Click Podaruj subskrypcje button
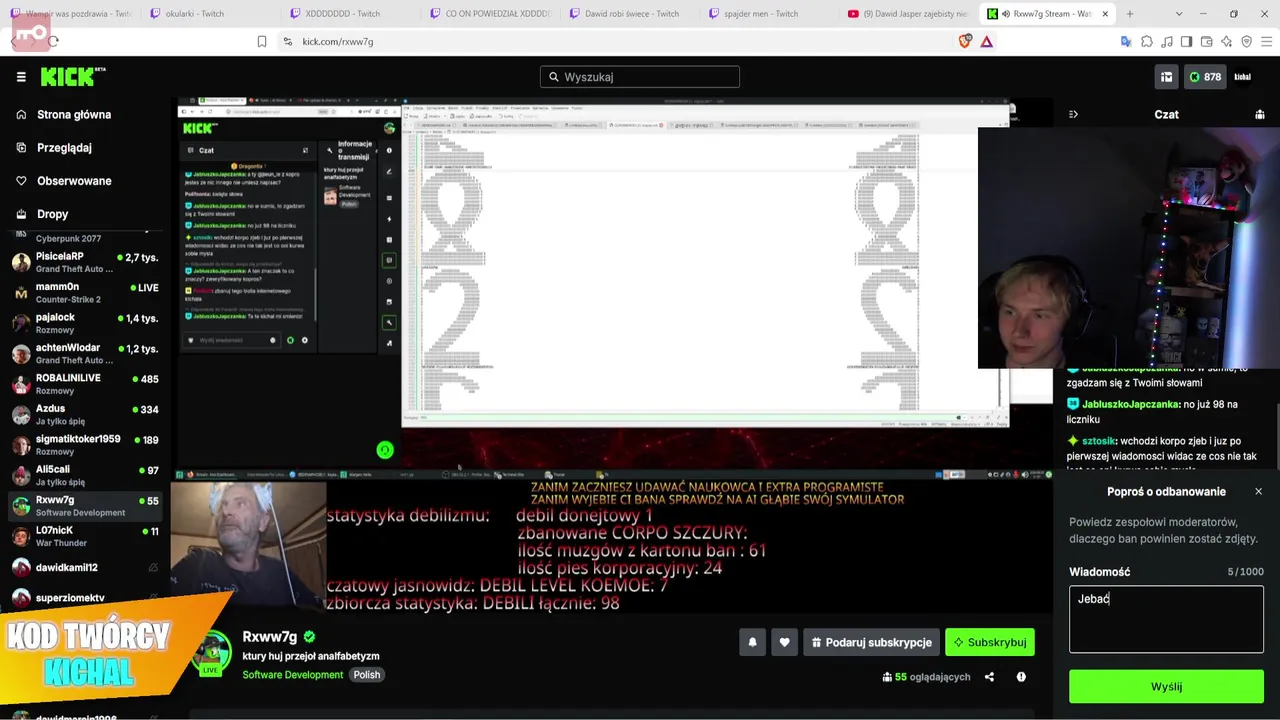The width and height of the screenshot is (1280, 720). point(871,642)
